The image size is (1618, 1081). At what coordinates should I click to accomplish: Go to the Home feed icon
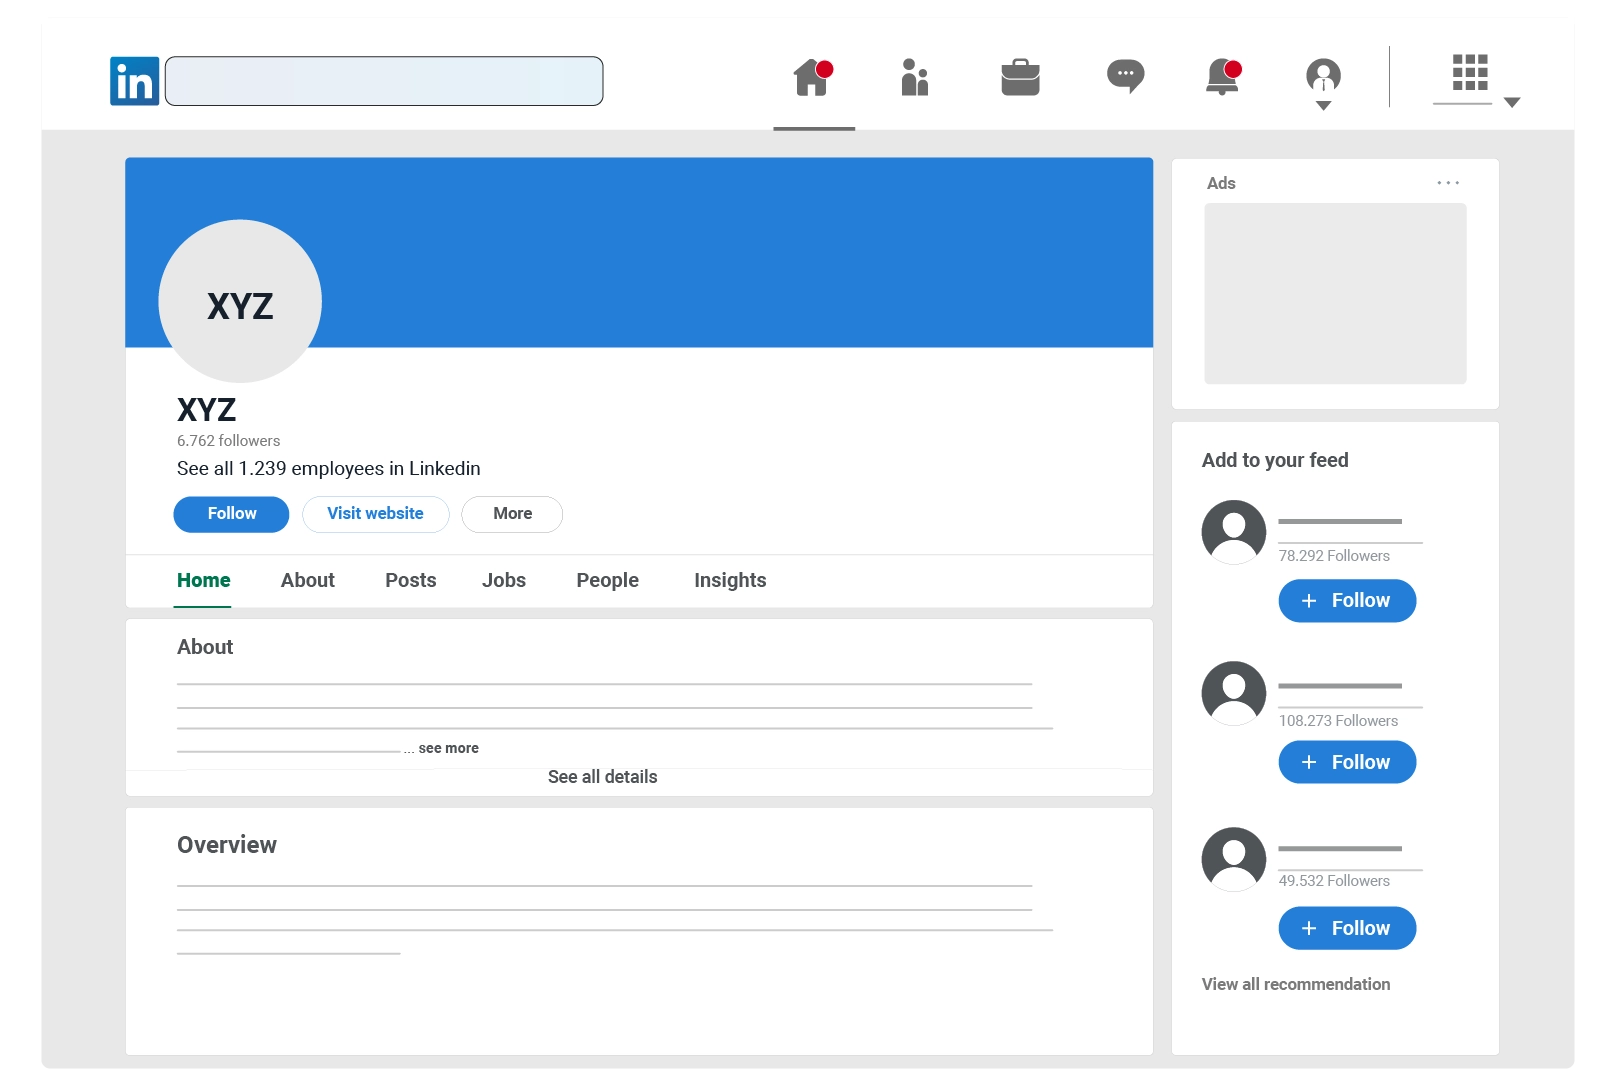pyautogui.click(x=813, y=77)
